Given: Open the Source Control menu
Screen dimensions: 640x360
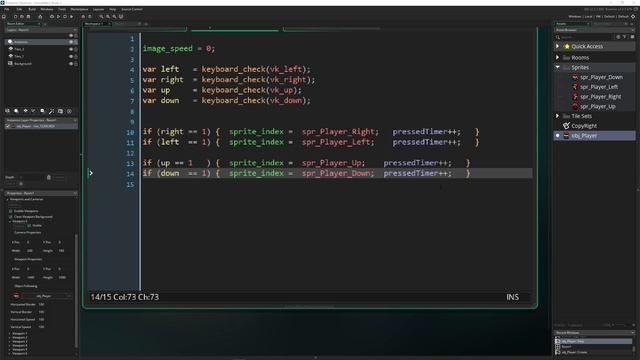Looking at the screenshot, I should [132, 9].
